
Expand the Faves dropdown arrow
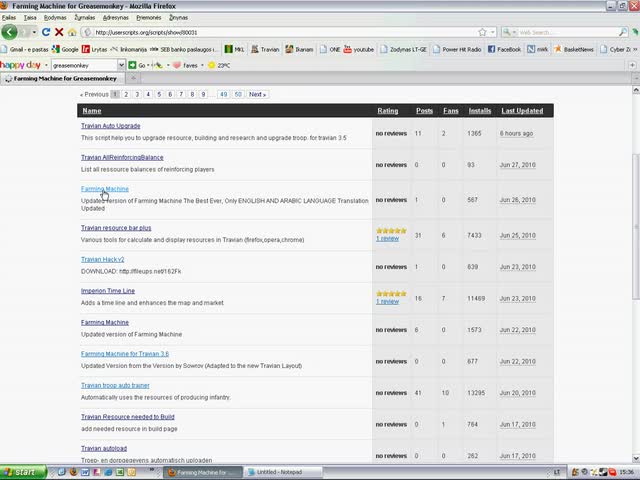coord(202,65)
